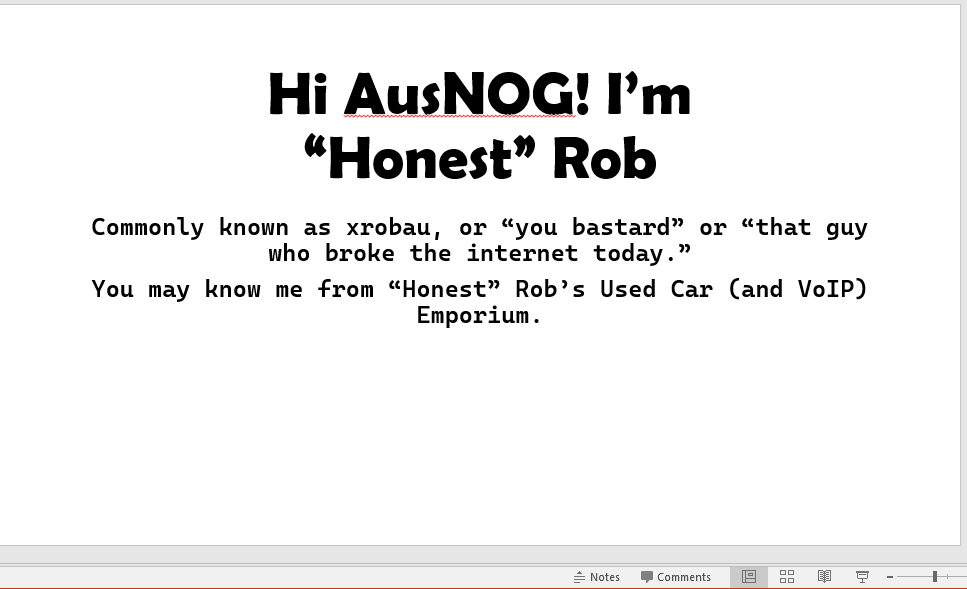
Task: Switch to Slide Sorter view
Action: click(x=787, y=577)
